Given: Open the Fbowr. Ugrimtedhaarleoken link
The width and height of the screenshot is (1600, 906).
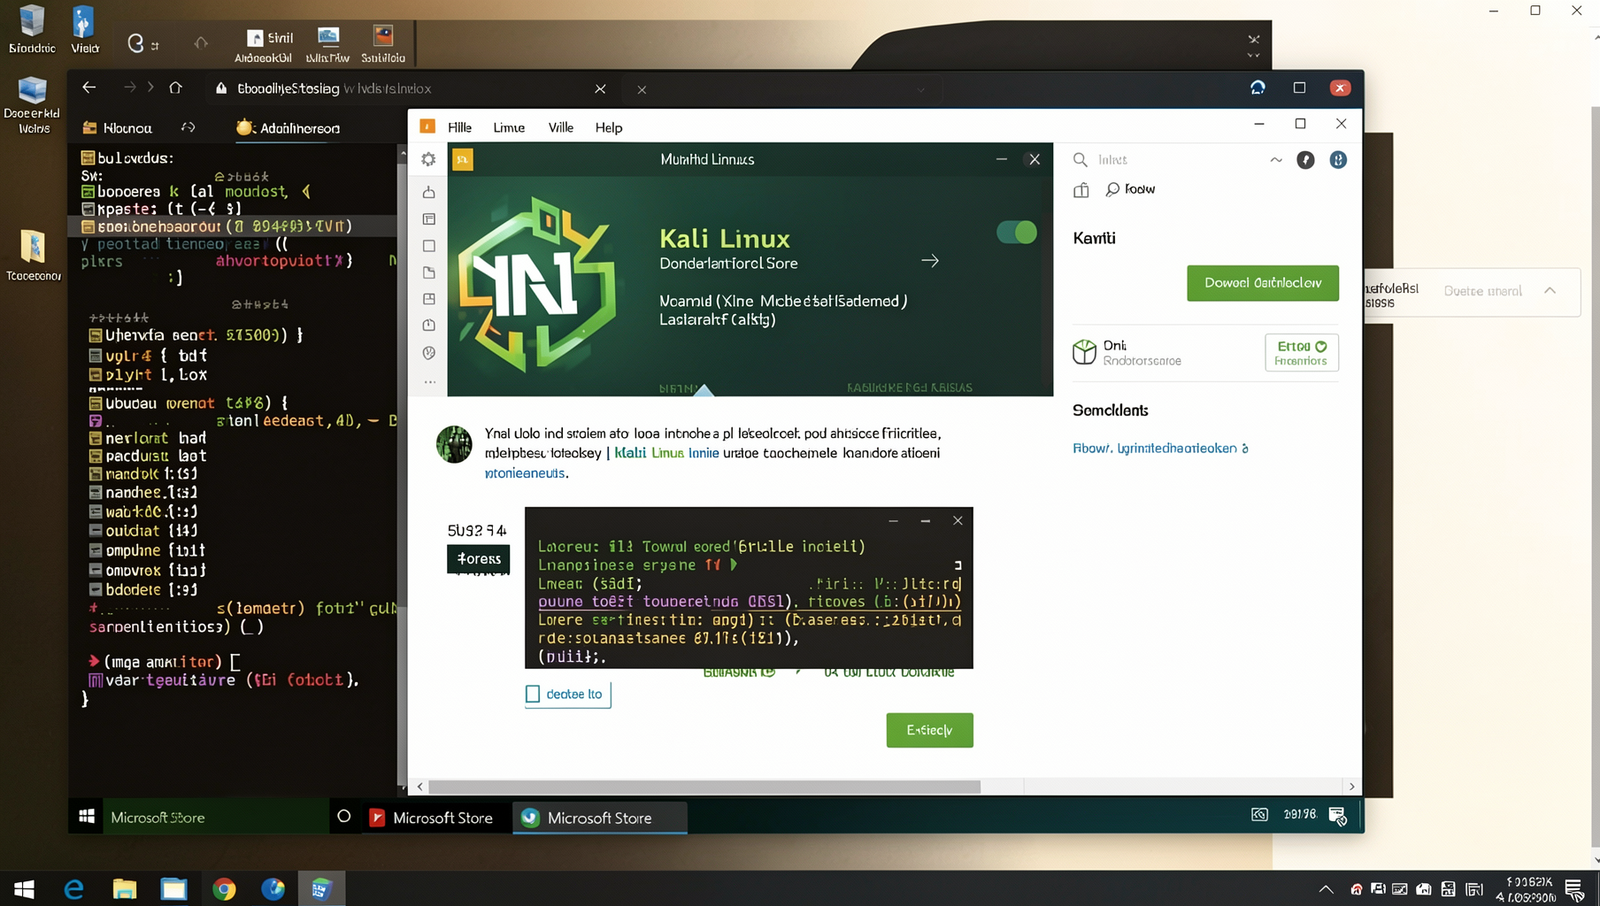Looking at the screenshot, I should coord(1160,448).
